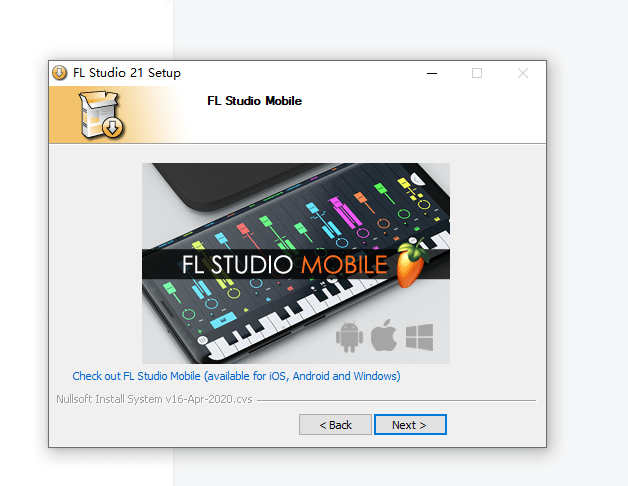Screen dimensions: 628x486
Task: Click the orange MOBILE word in banner
Action: [x=344, y=264]
